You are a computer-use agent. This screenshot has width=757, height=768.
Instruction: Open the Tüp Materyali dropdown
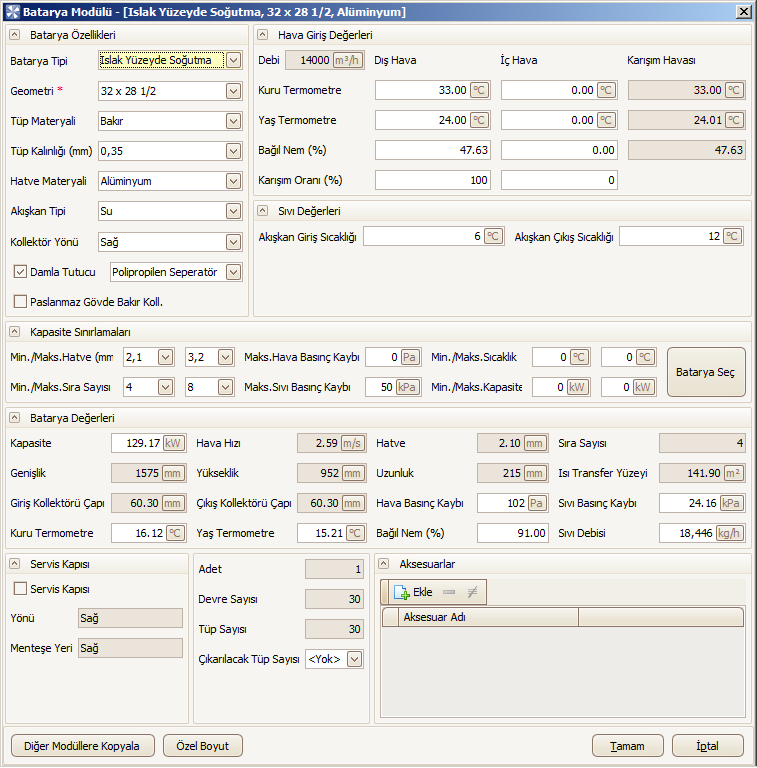pos(234,121)
